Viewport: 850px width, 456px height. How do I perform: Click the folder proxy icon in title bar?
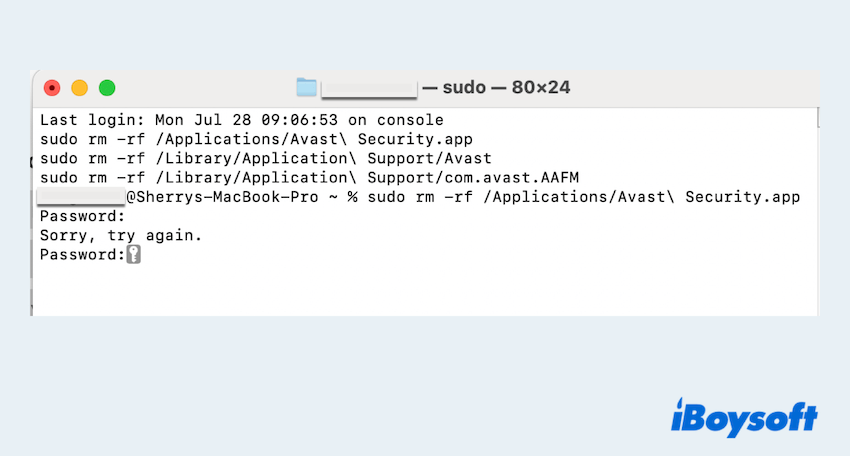coord(306,88)
